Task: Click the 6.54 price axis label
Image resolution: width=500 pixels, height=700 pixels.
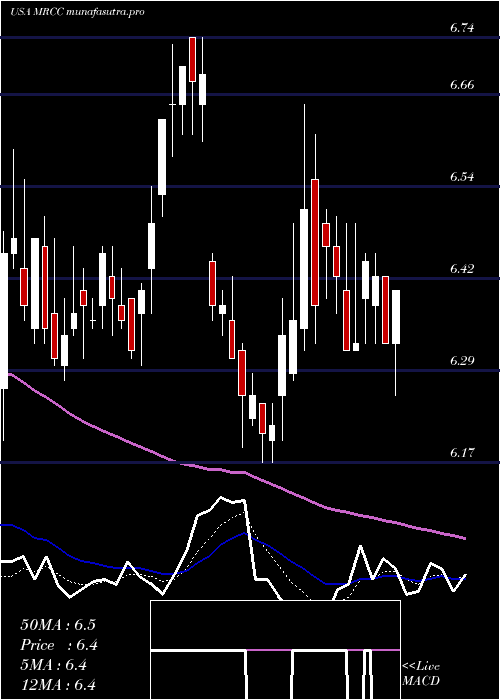Action: coord(462,176)
